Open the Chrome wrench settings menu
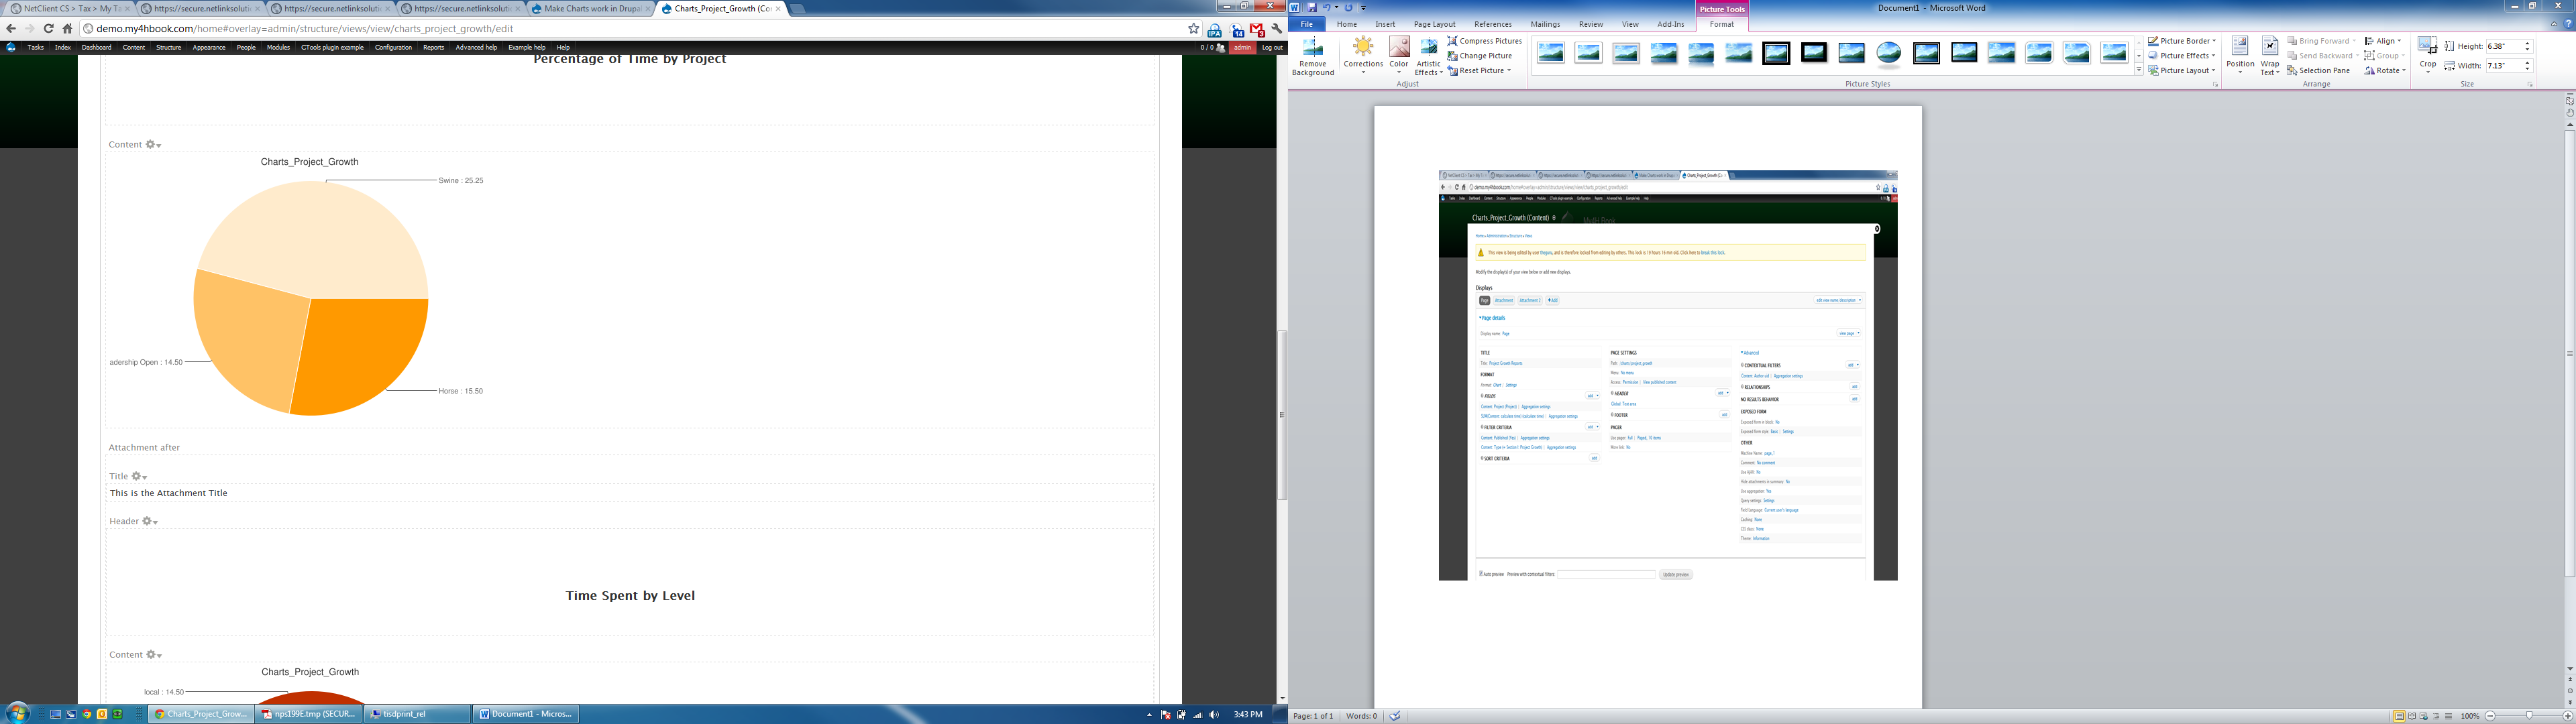This screenshot has height=724, width=2576. [x=1277, y=29]
